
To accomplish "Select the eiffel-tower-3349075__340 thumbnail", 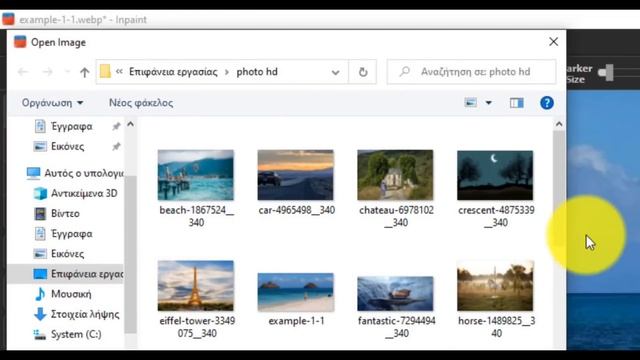I will pyautogui.click(x=196, y=286).
